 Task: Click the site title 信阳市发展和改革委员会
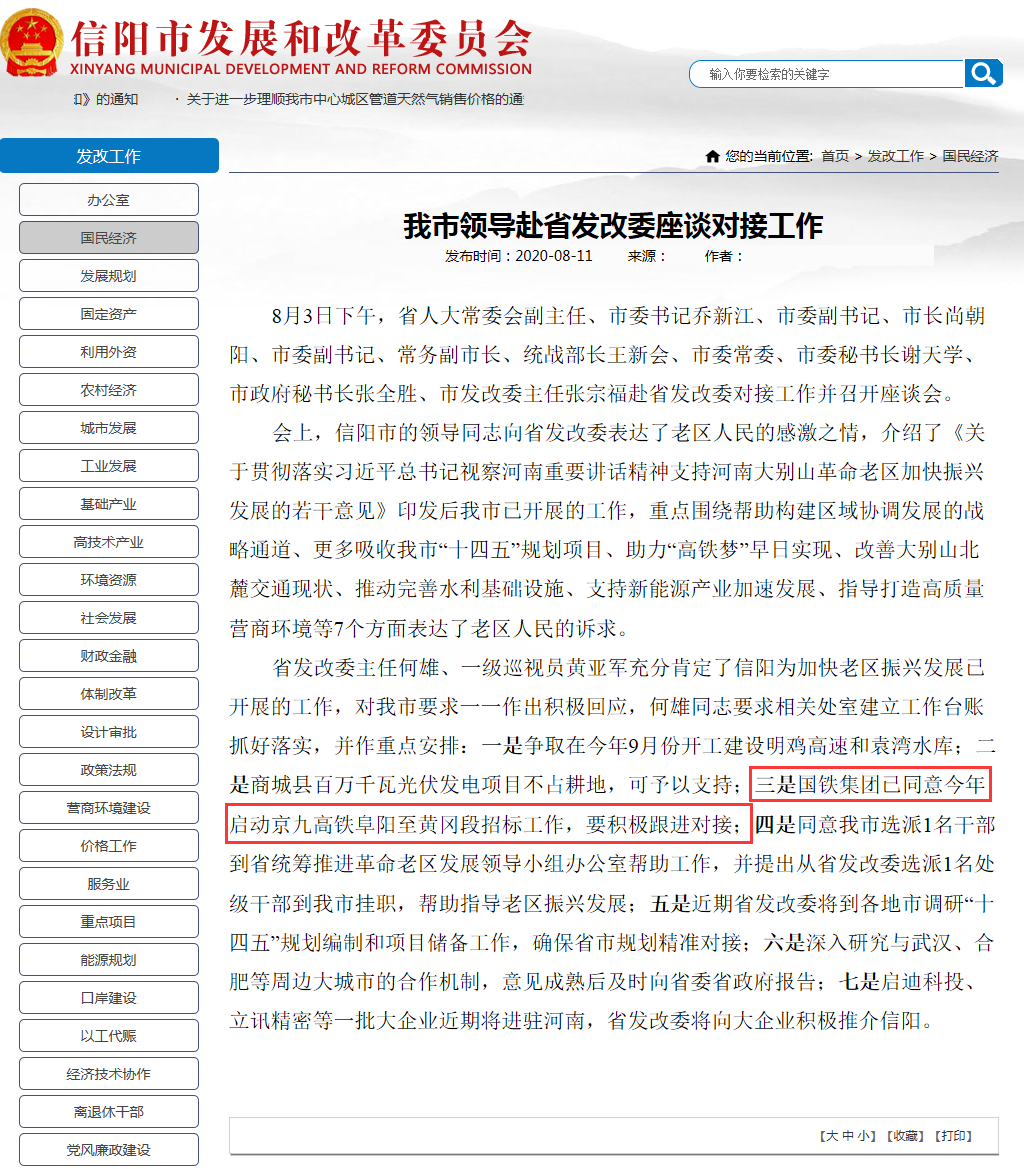[x=301, y=38]
